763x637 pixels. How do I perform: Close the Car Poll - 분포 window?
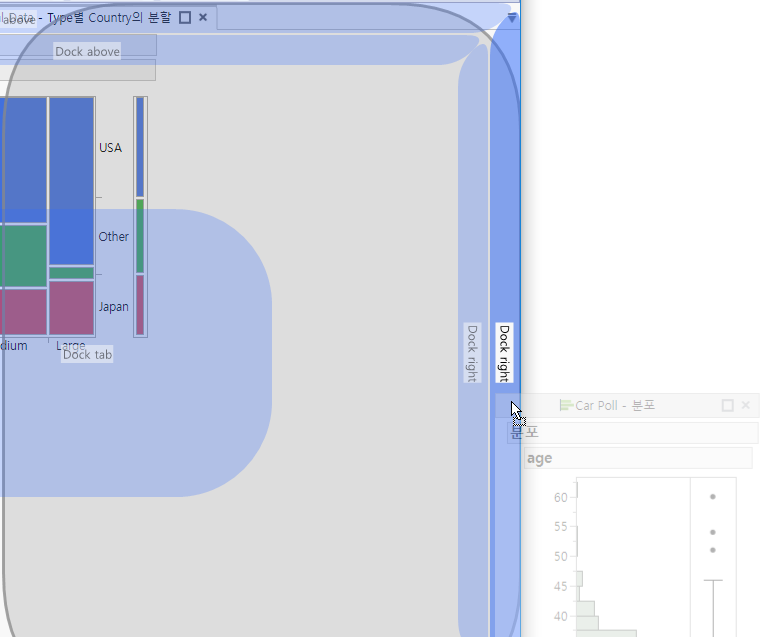point(745,405)
